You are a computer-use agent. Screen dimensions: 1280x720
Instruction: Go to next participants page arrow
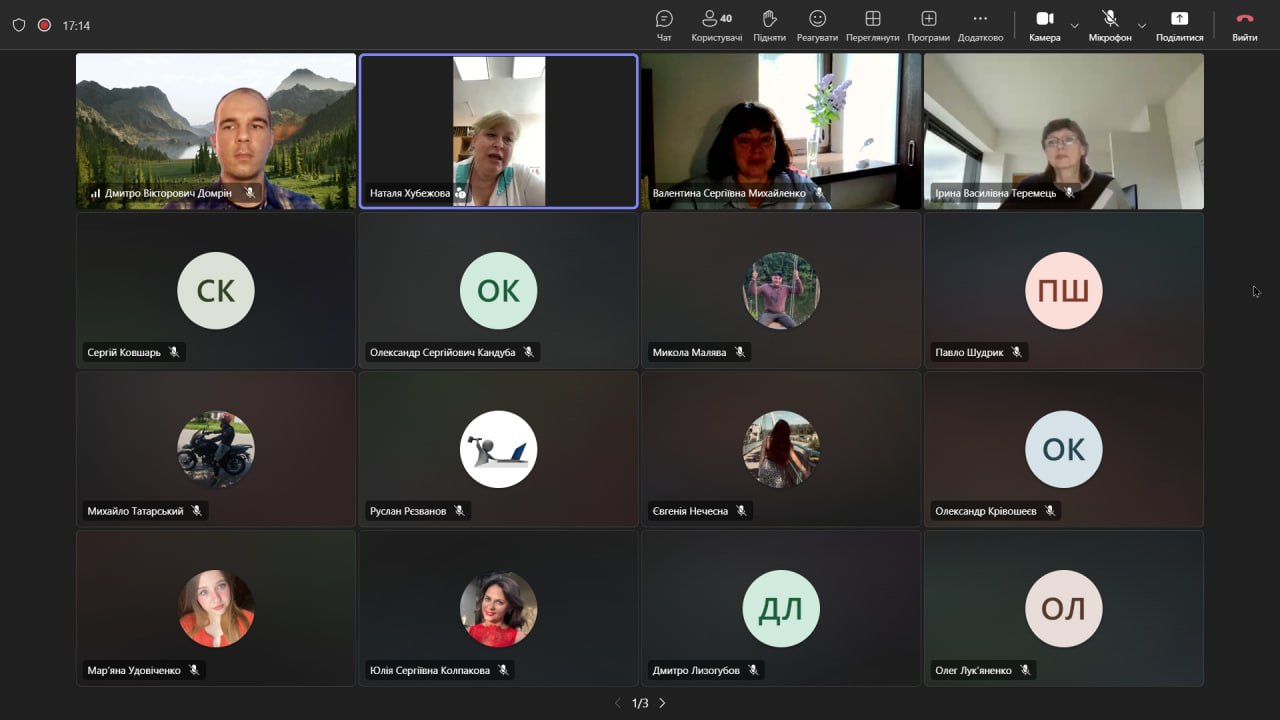pyautogui.click(x=662, y=703)
